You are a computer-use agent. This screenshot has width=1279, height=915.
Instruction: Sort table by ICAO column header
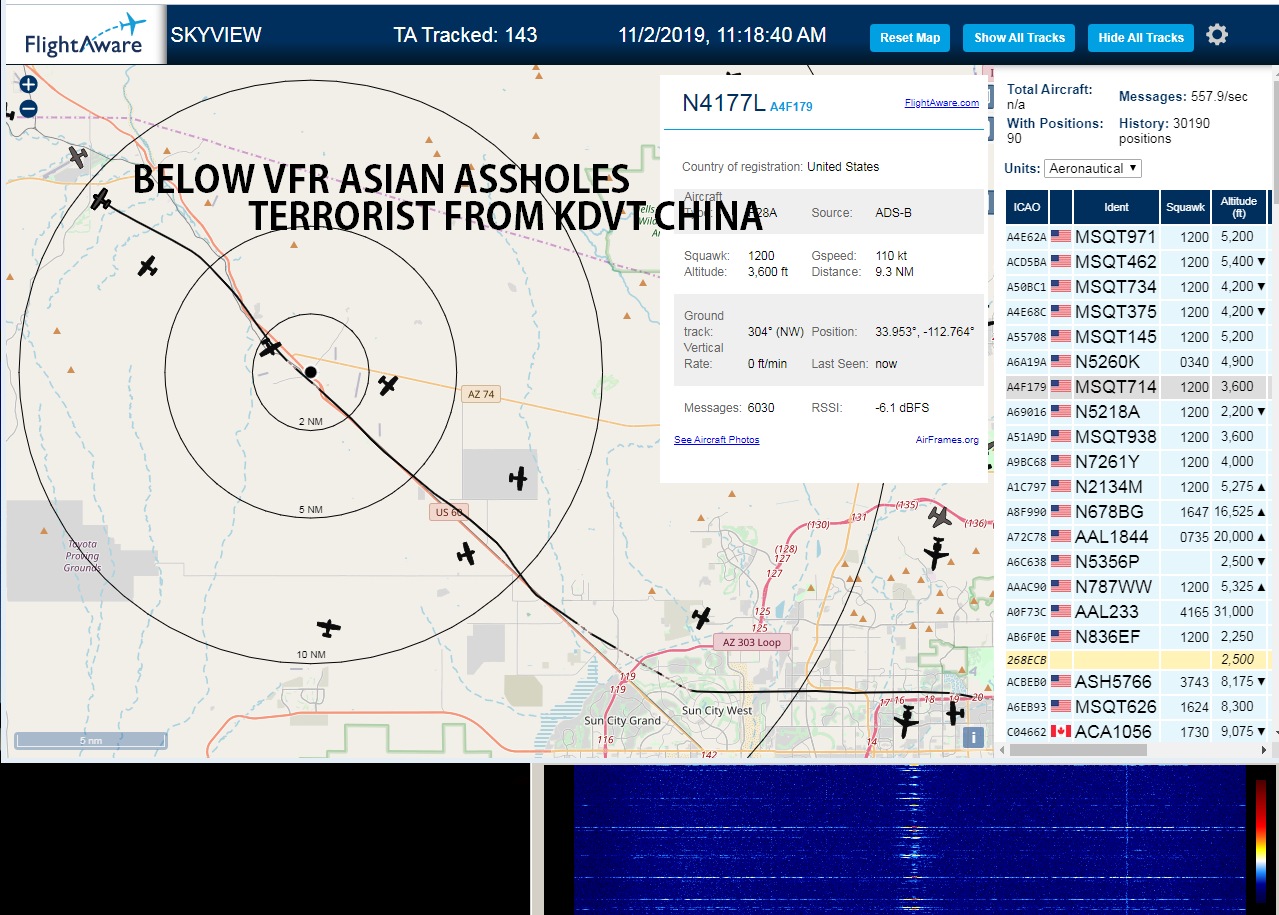(x=1026, y=207)
